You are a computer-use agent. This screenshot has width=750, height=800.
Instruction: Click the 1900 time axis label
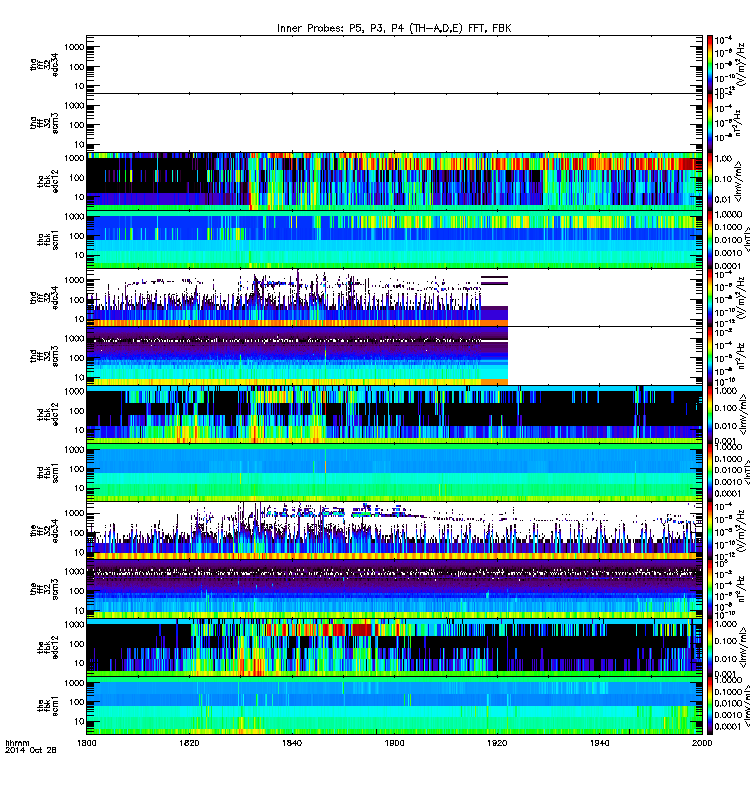point(394,743)
